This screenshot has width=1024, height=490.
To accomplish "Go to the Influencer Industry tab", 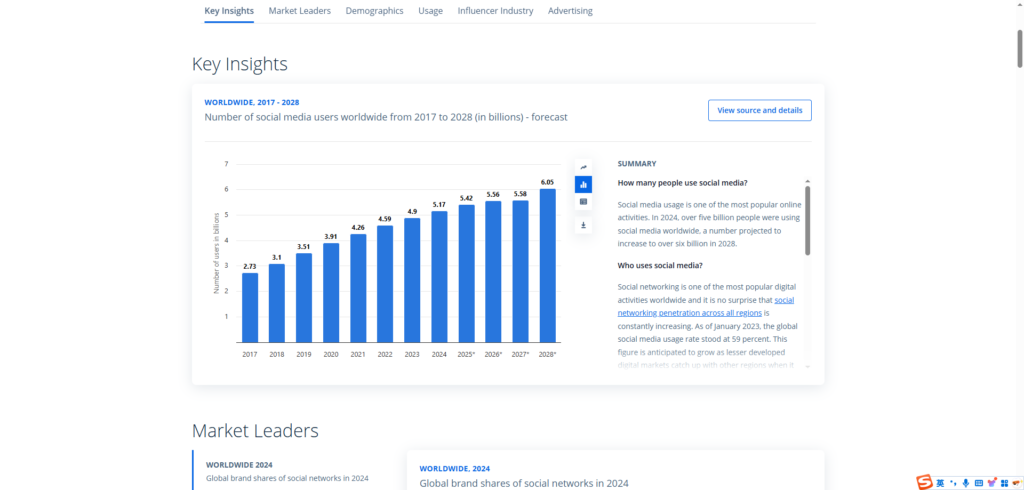I will click(495, 11).
